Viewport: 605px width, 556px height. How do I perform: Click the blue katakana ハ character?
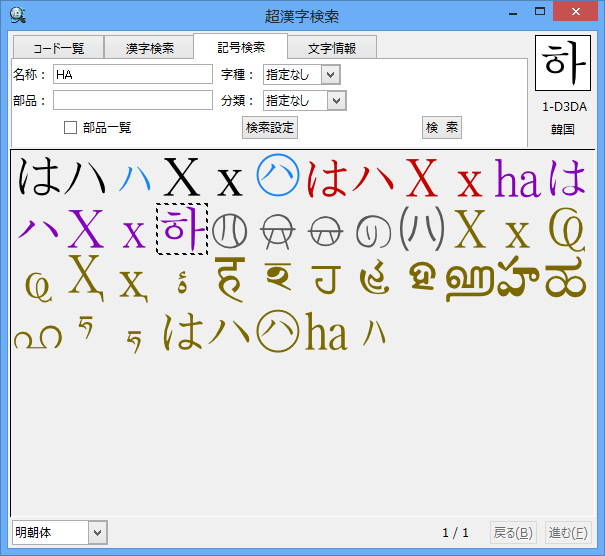[x=135, y=179]
